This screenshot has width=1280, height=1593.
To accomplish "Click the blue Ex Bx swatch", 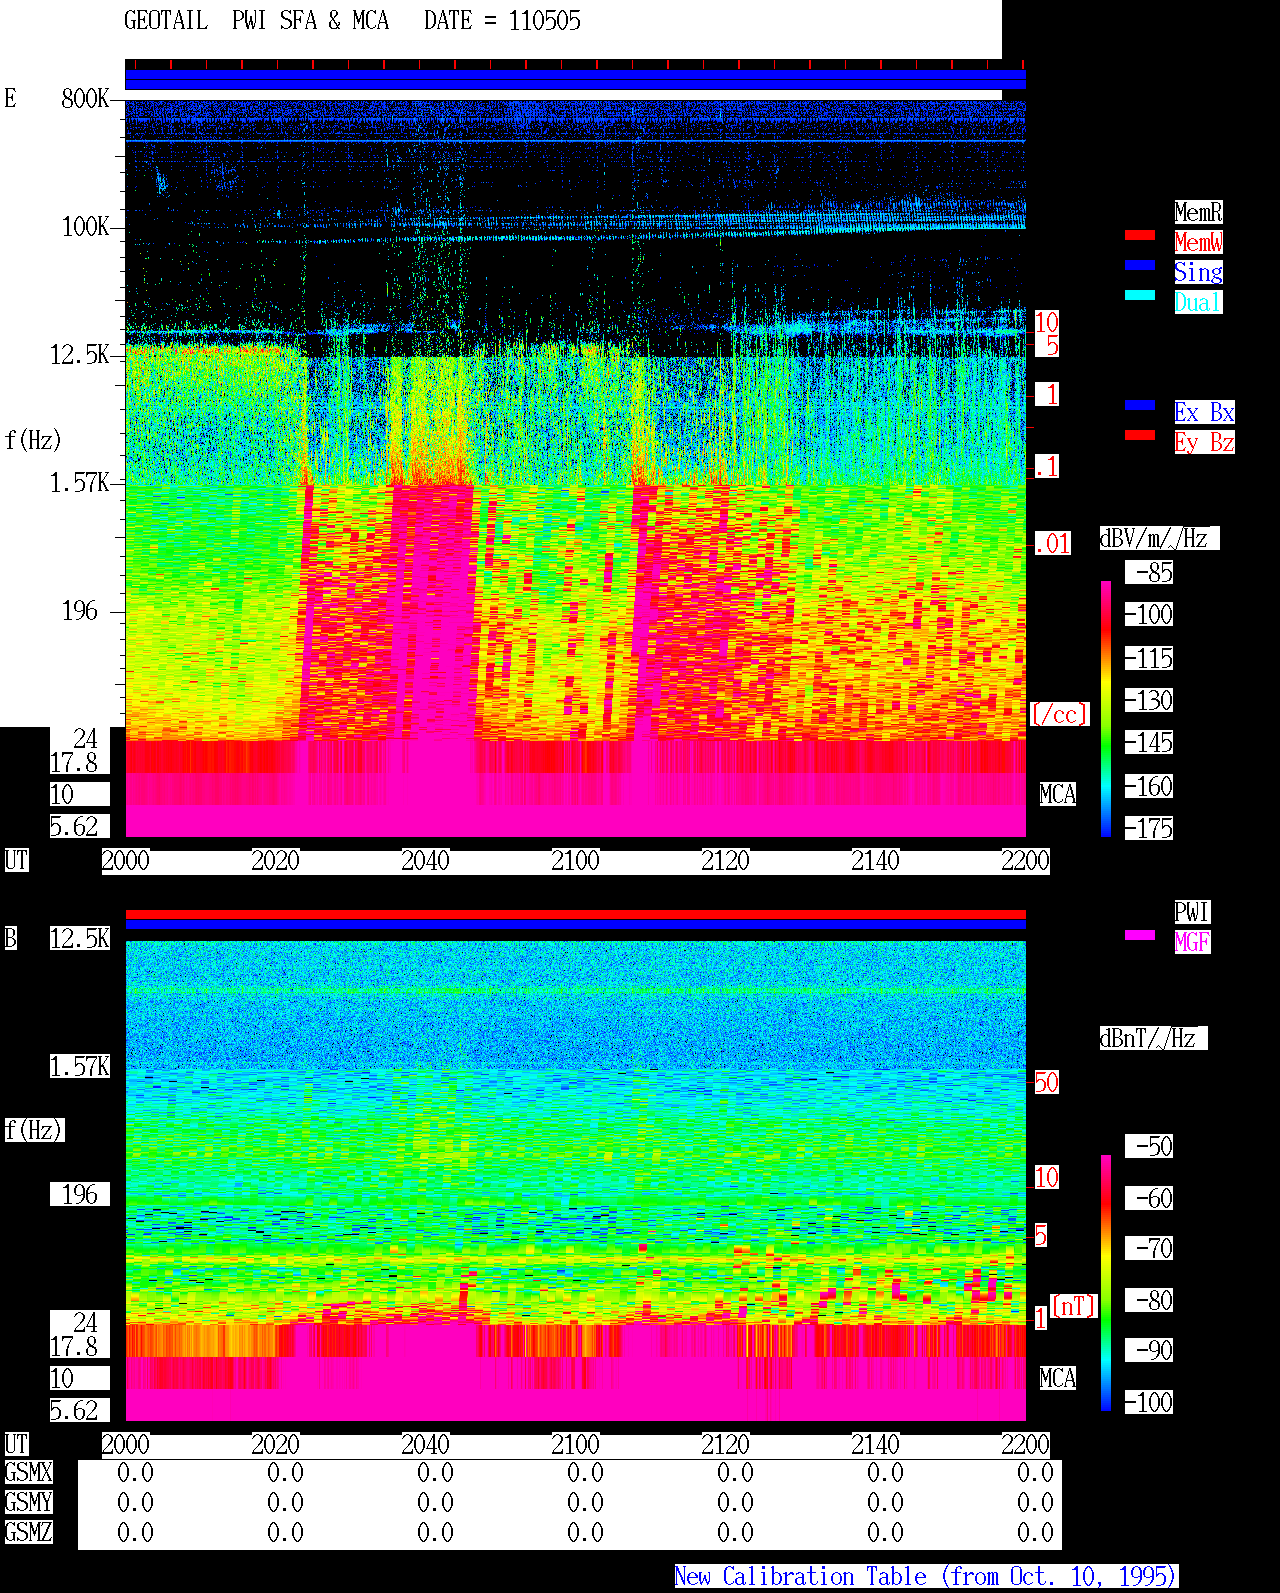I will (1140, 405).
